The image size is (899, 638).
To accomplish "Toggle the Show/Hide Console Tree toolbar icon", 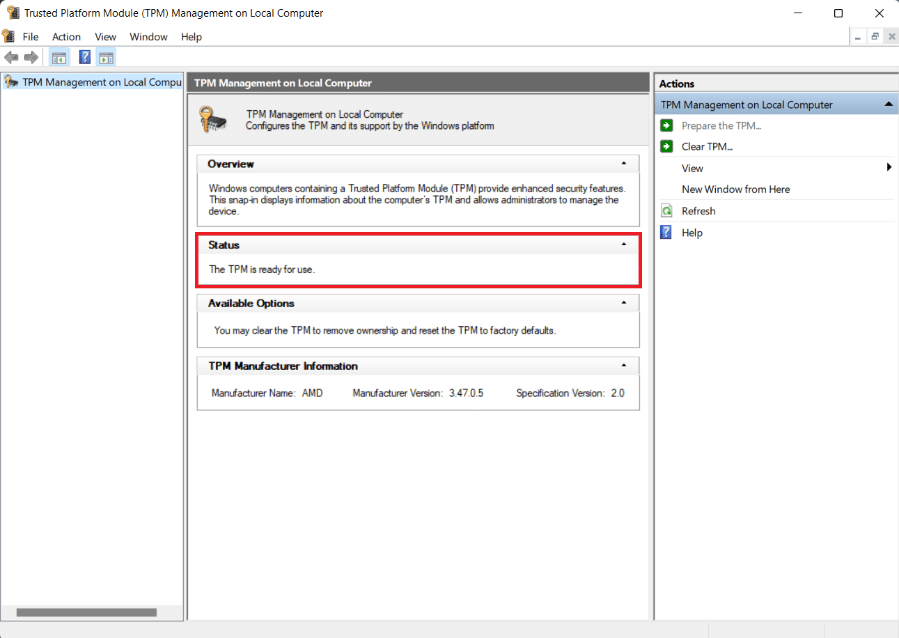I will (x=59, y=57).
